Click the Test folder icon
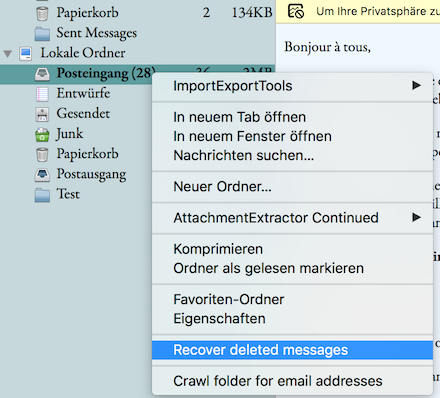 42,195
